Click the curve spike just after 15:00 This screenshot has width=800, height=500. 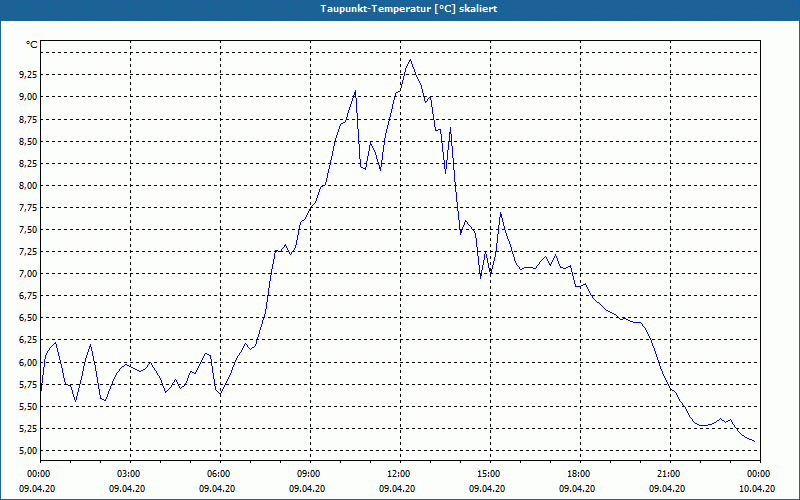(501, 213)
